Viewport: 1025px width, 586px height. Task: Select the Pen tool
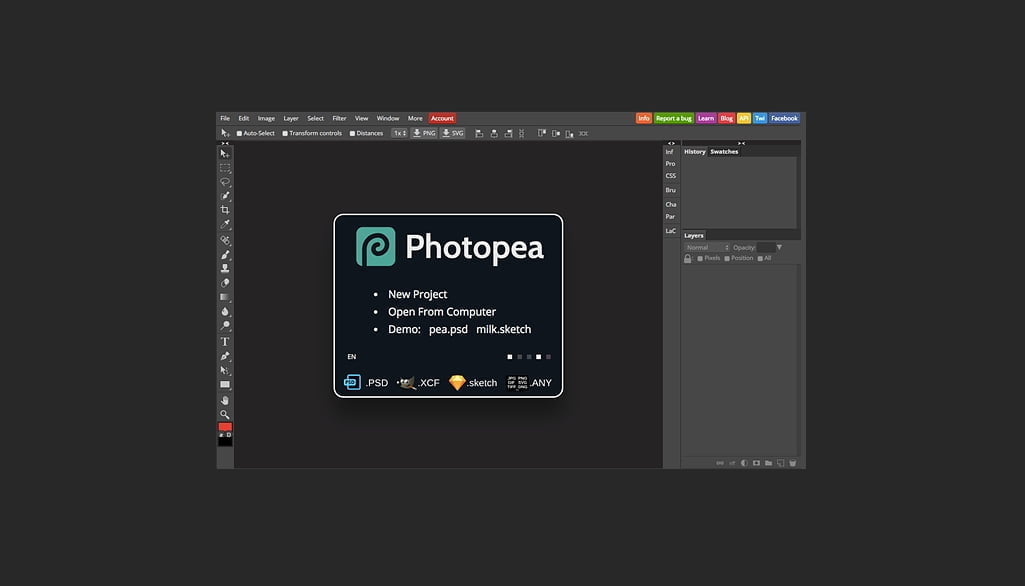tap(225, 356)
